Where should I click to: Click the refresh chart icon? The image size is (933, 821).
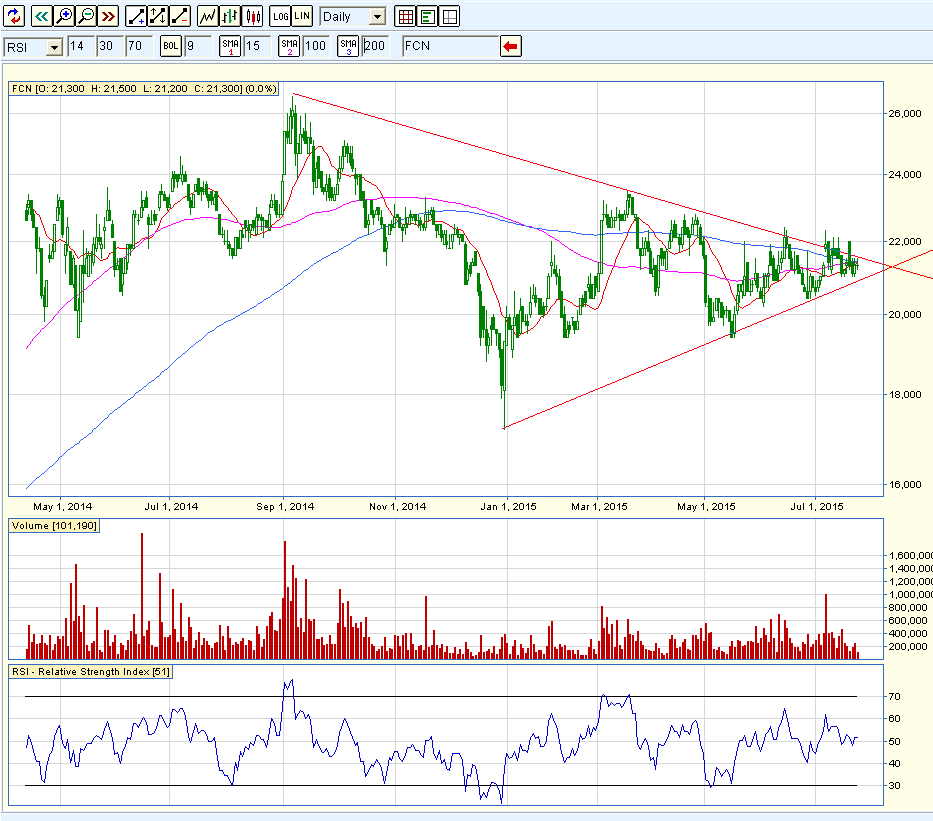(13, 16)
